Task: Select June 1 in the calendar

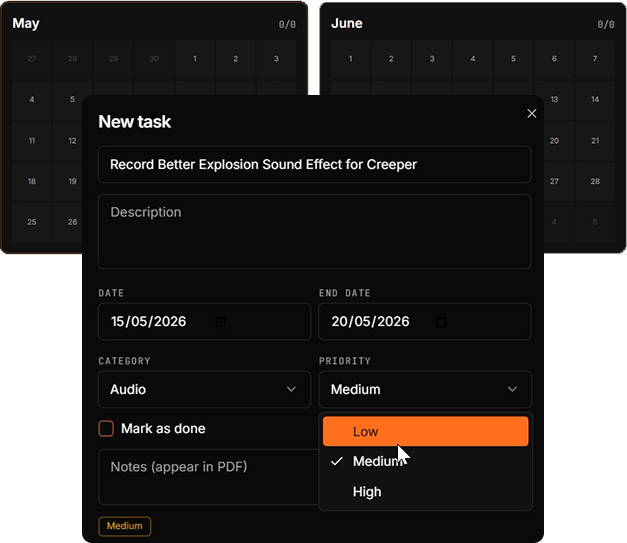Action: 351,59
